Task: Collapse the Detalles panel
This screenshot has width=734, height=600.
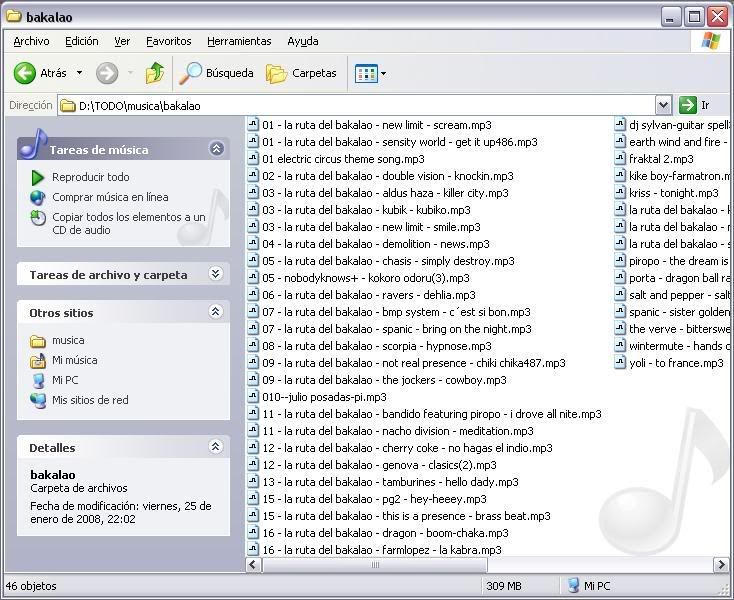Action: coord(215,446)
